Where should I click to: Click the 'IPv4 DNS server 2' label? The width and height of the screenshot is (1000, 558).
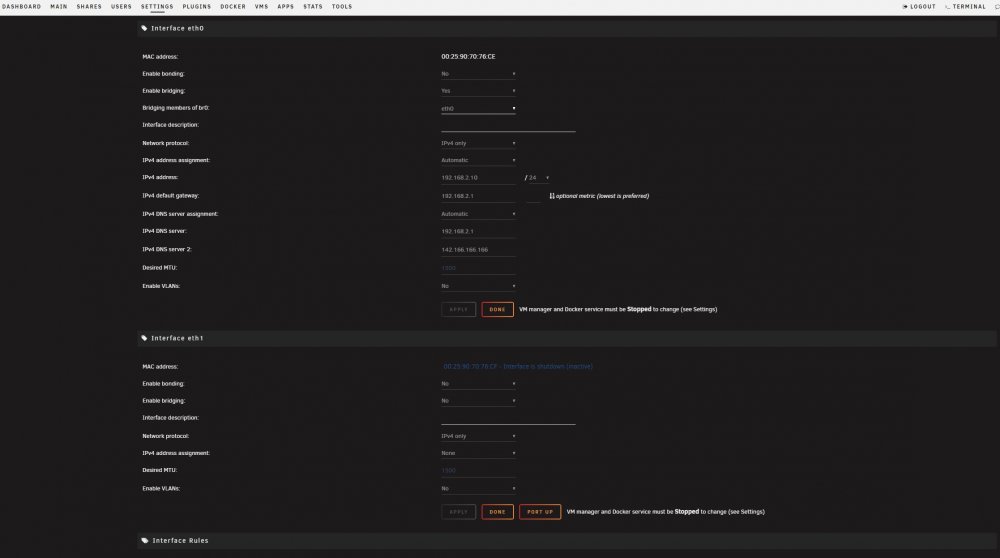point(166,249)
